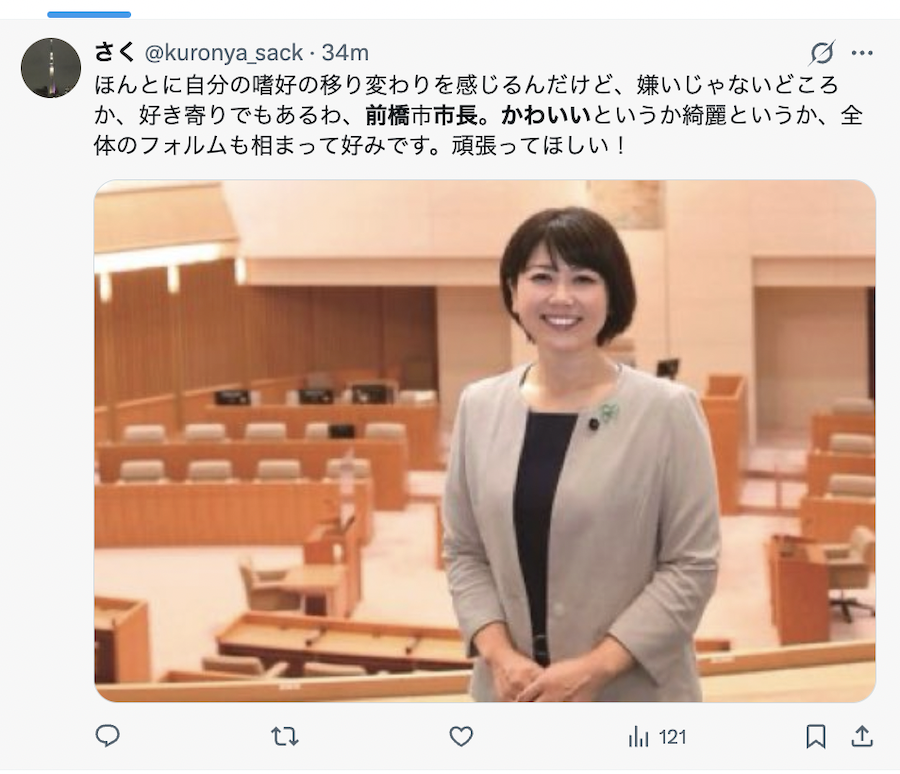Click the @kuronya_sack handle
Viewport: 900px width, 774px height.
pyautogui.click(x=224, y=53)
